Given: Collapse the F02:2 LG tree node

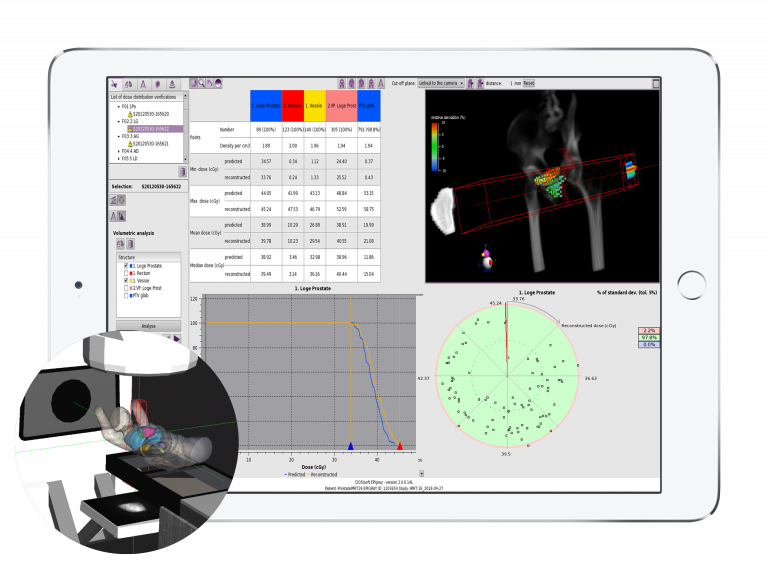Looking at the screenshot, I should [119, 123].
